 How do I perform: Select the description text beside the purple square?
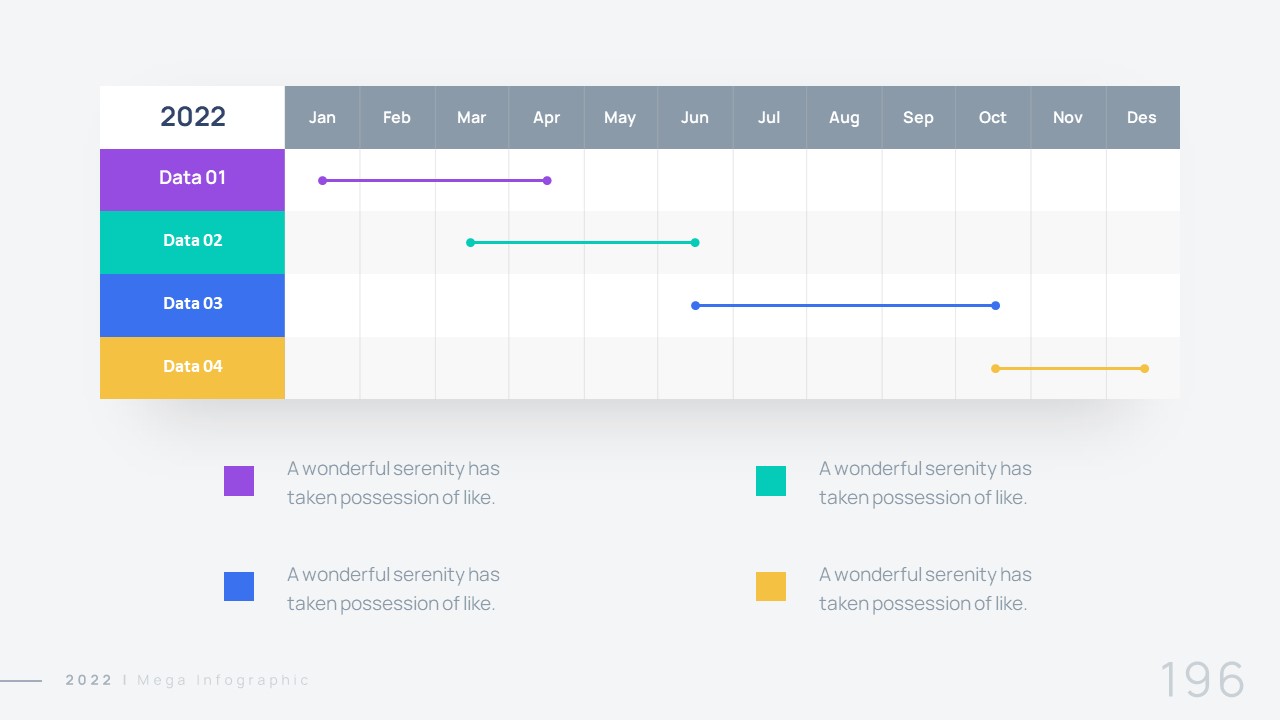[393, 483]
